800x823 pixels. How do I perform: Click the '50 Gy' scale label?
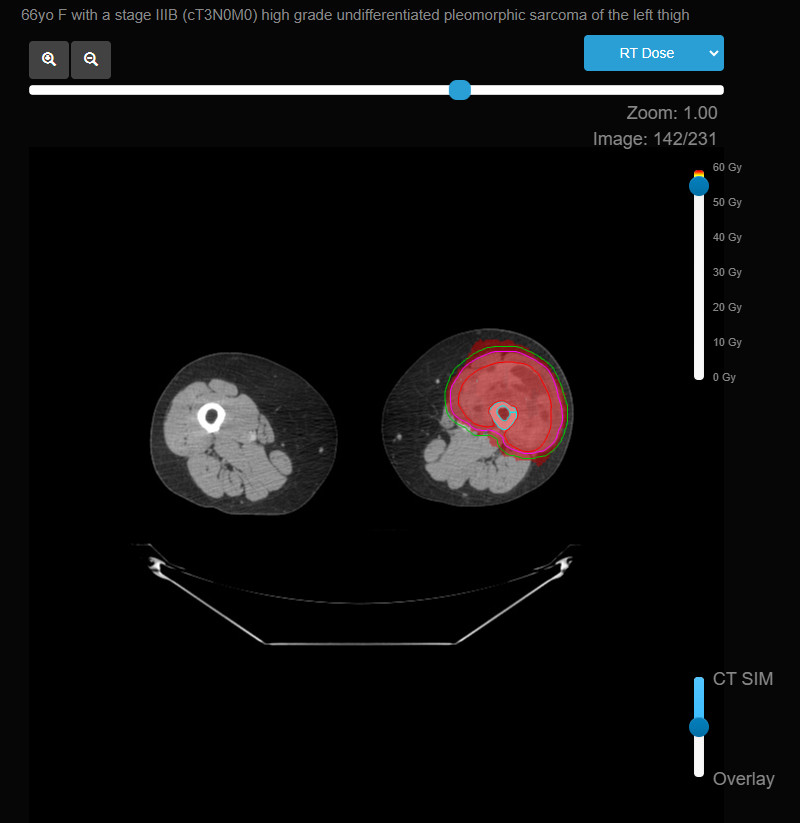(x=727, y=203)
